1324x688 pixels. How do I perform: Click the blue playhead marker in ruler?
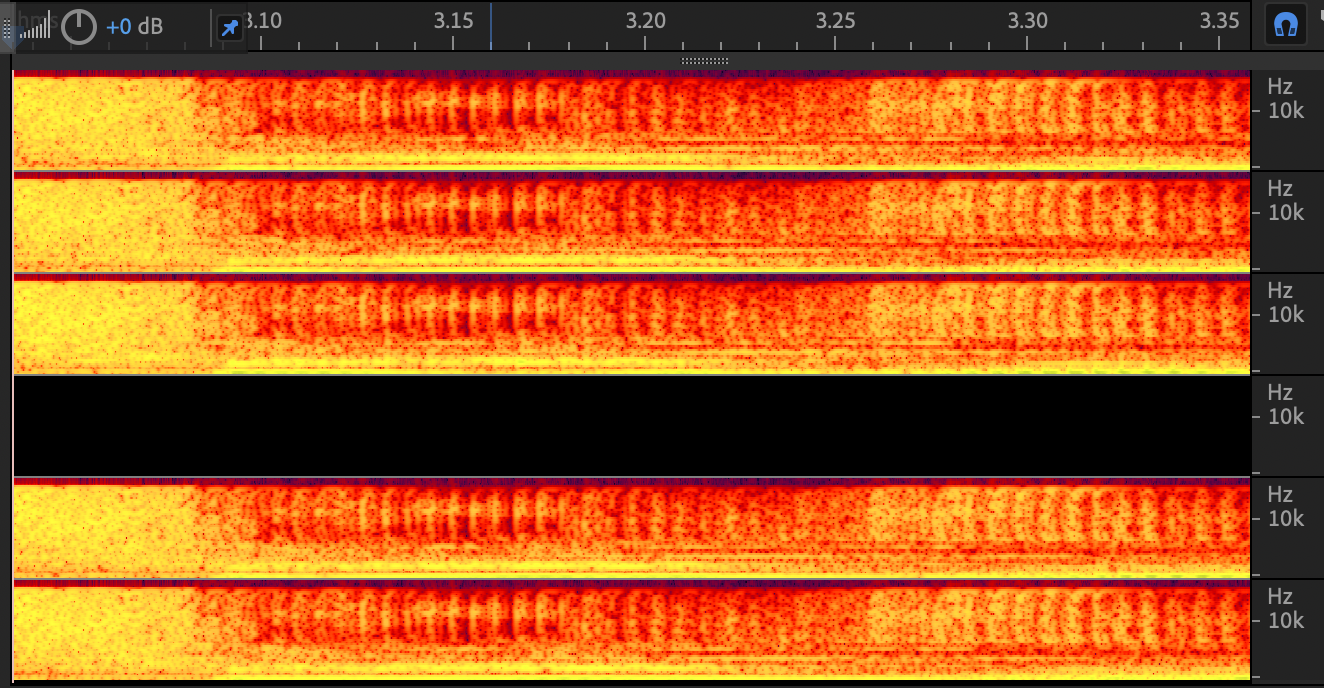491,25
